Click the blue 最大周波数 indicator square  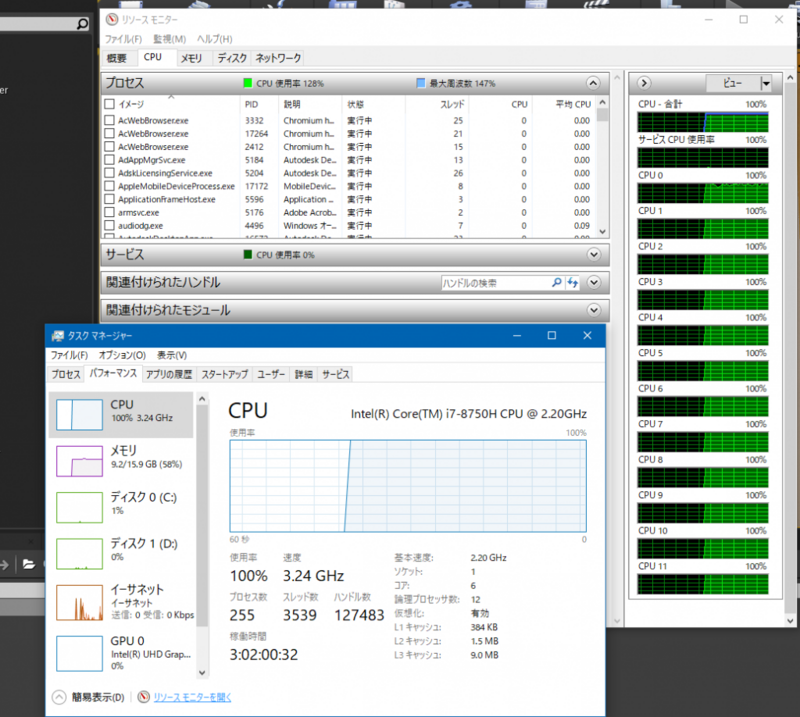[420, 83]
